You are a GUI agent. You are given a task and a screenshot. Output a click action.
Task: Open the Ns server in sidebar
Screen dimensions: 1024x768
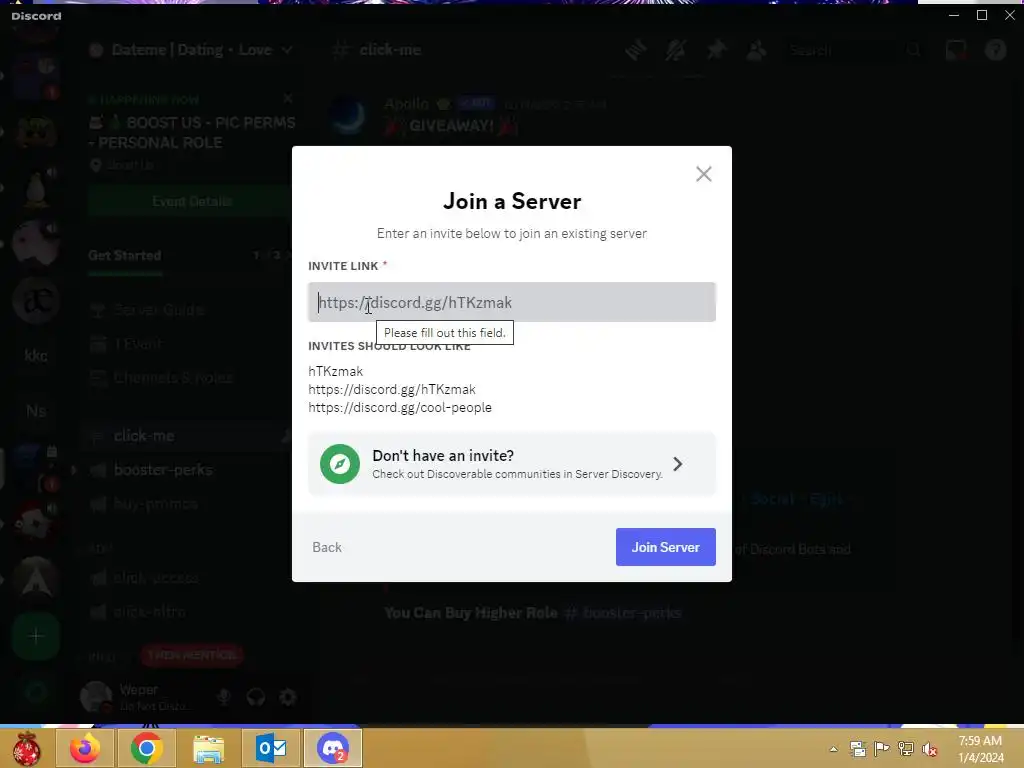click(36, 411)
